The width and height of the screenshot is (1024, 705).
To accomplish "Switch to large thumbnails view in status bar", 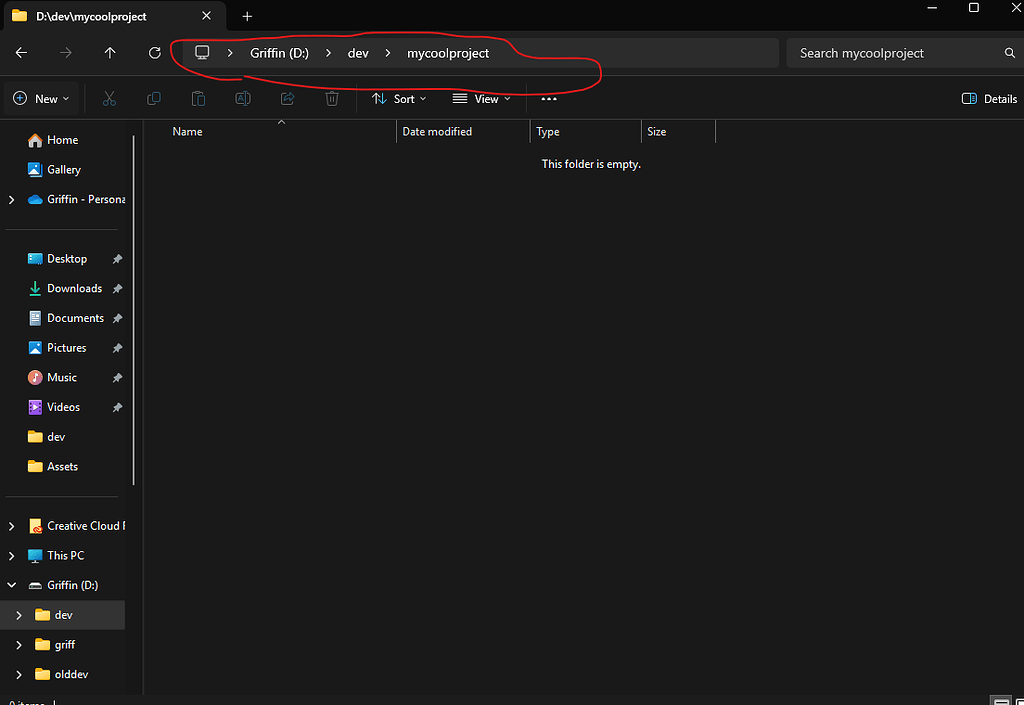I will pyautogui.click(x=1018, y=700).
